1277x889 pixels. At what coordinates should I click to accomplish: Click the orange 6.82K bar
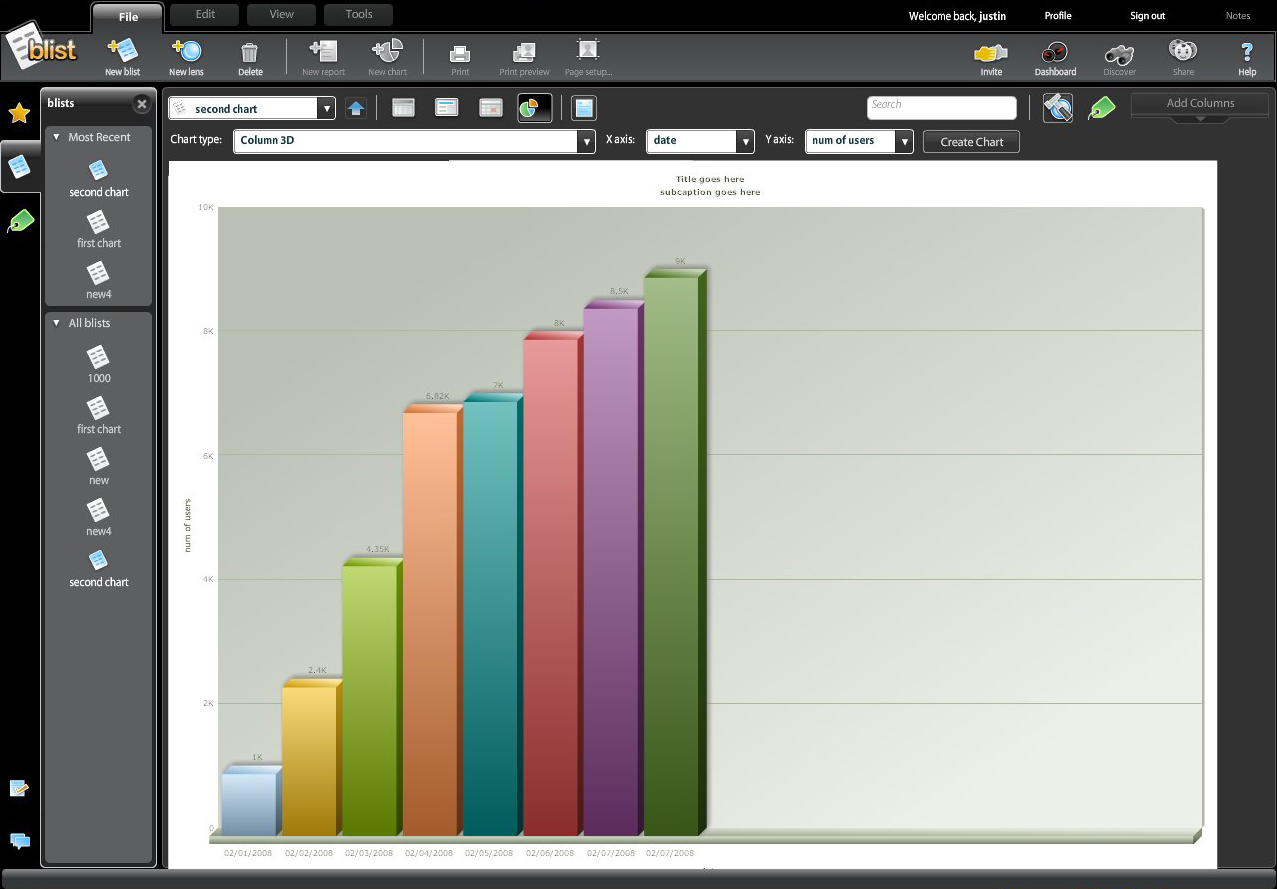click(432, 620)
